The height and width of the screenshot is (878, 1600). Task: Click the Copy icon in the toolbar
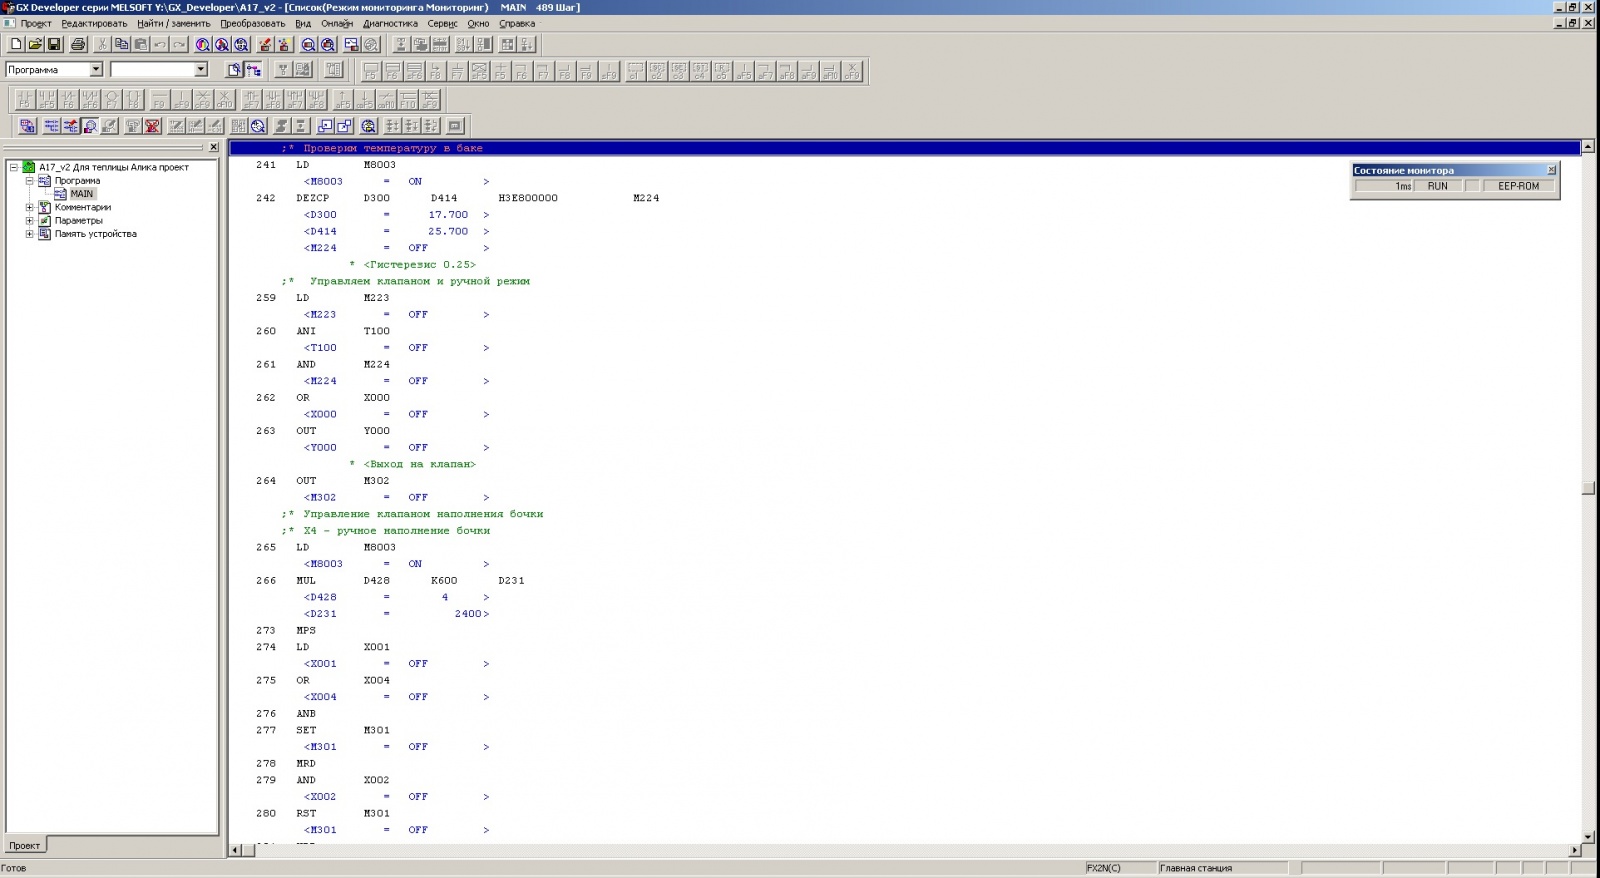(x=121, y=44)
